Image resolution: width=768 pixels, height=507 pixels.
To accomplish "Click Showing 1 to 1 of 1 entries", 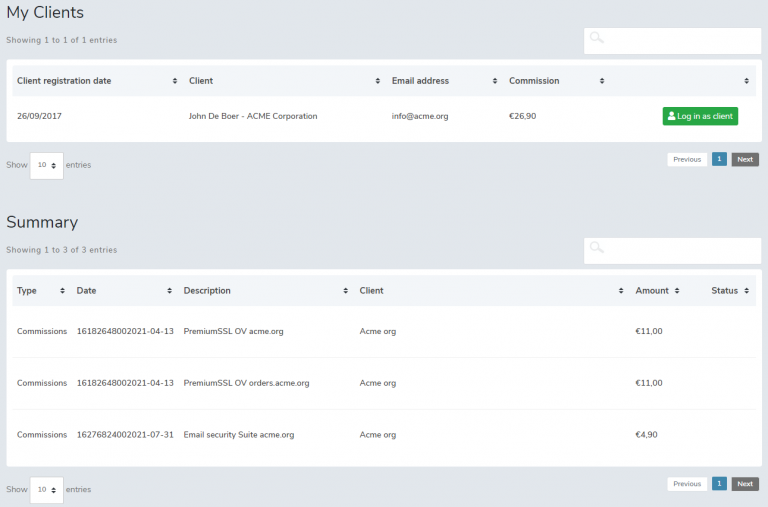I will click(x=62, y=40).
